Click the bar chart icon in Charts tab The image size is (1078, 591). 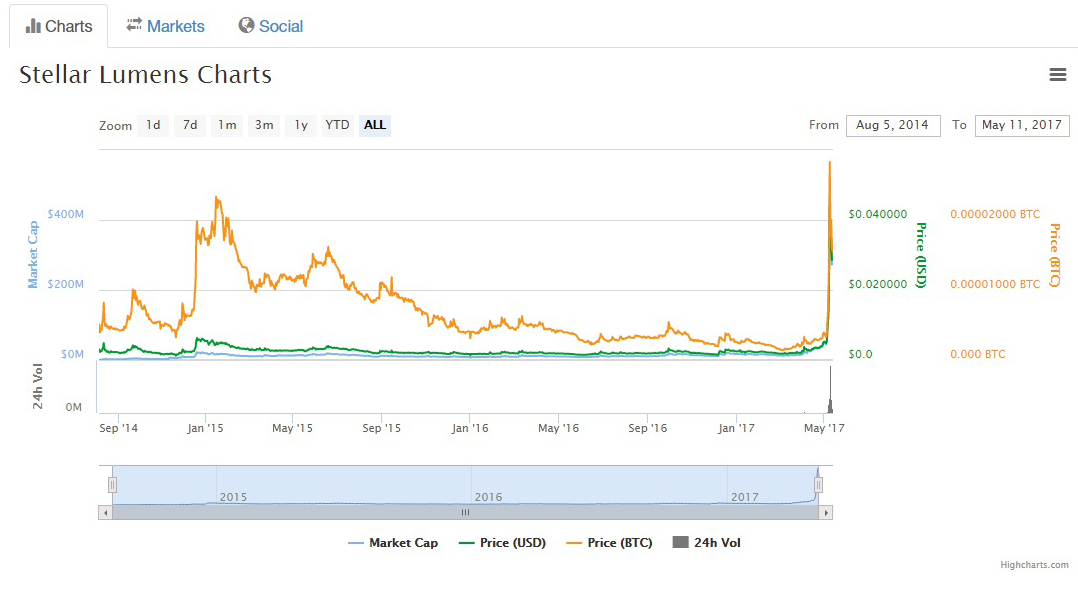(x=33, y=26)
